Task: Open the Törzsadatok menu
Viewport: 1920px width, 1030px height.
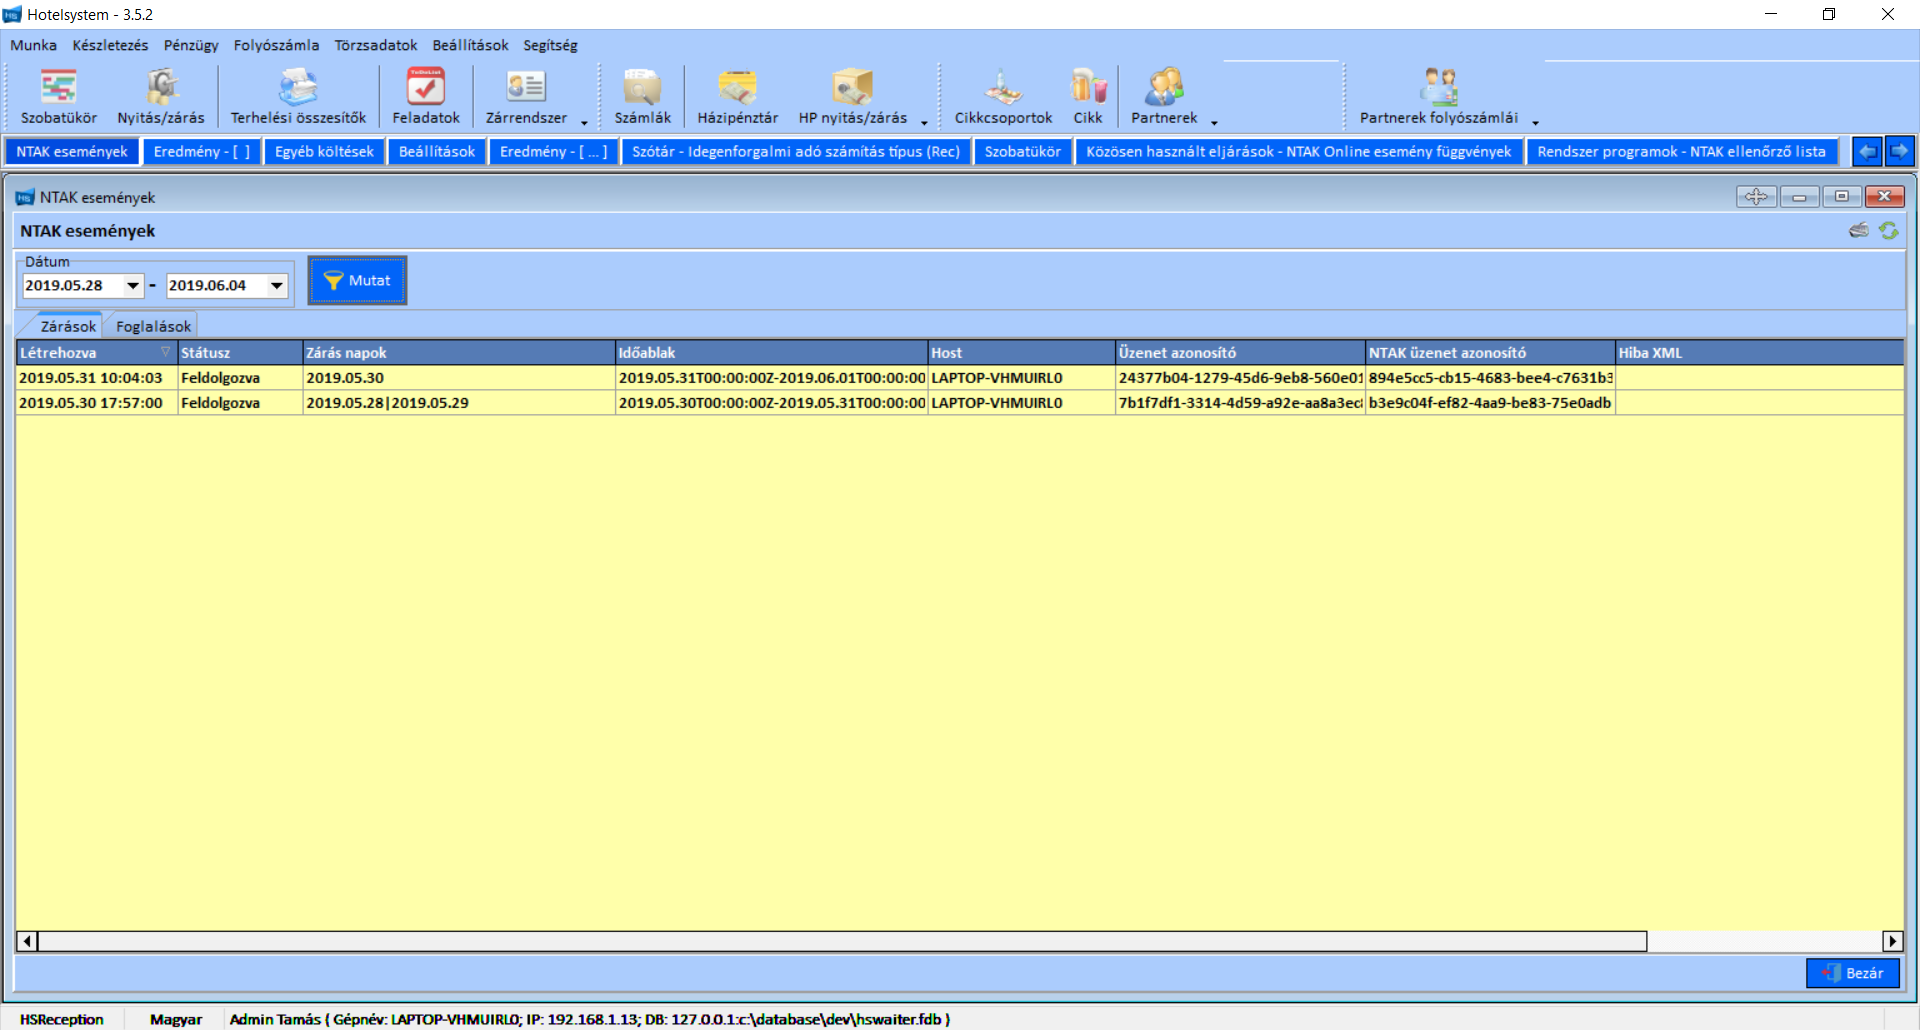Action: [x=376, y=45]
